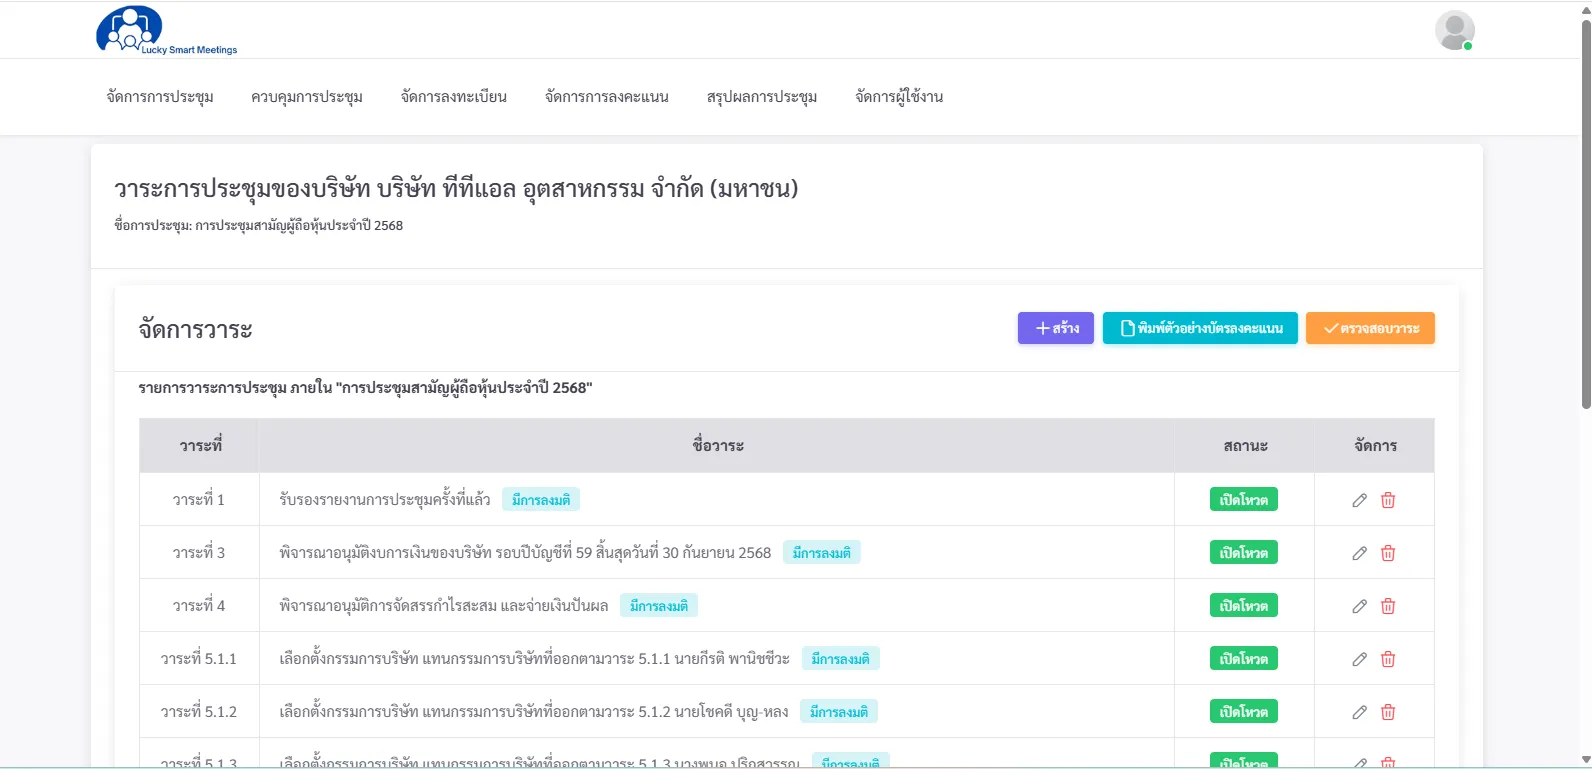The width and height of the screenshot is (1592, 769).
Task: Edit วาระที่ 5.1.1 with the pencil icon
Action: coord(1359,659)
